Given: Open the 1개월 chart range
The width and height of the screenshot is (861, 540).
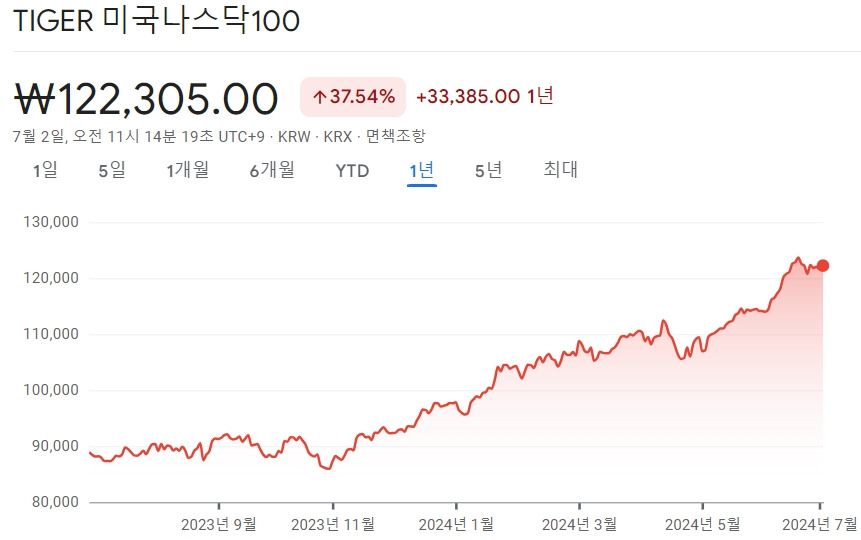Looking at the screenshot, I should (x=188, y=170).
